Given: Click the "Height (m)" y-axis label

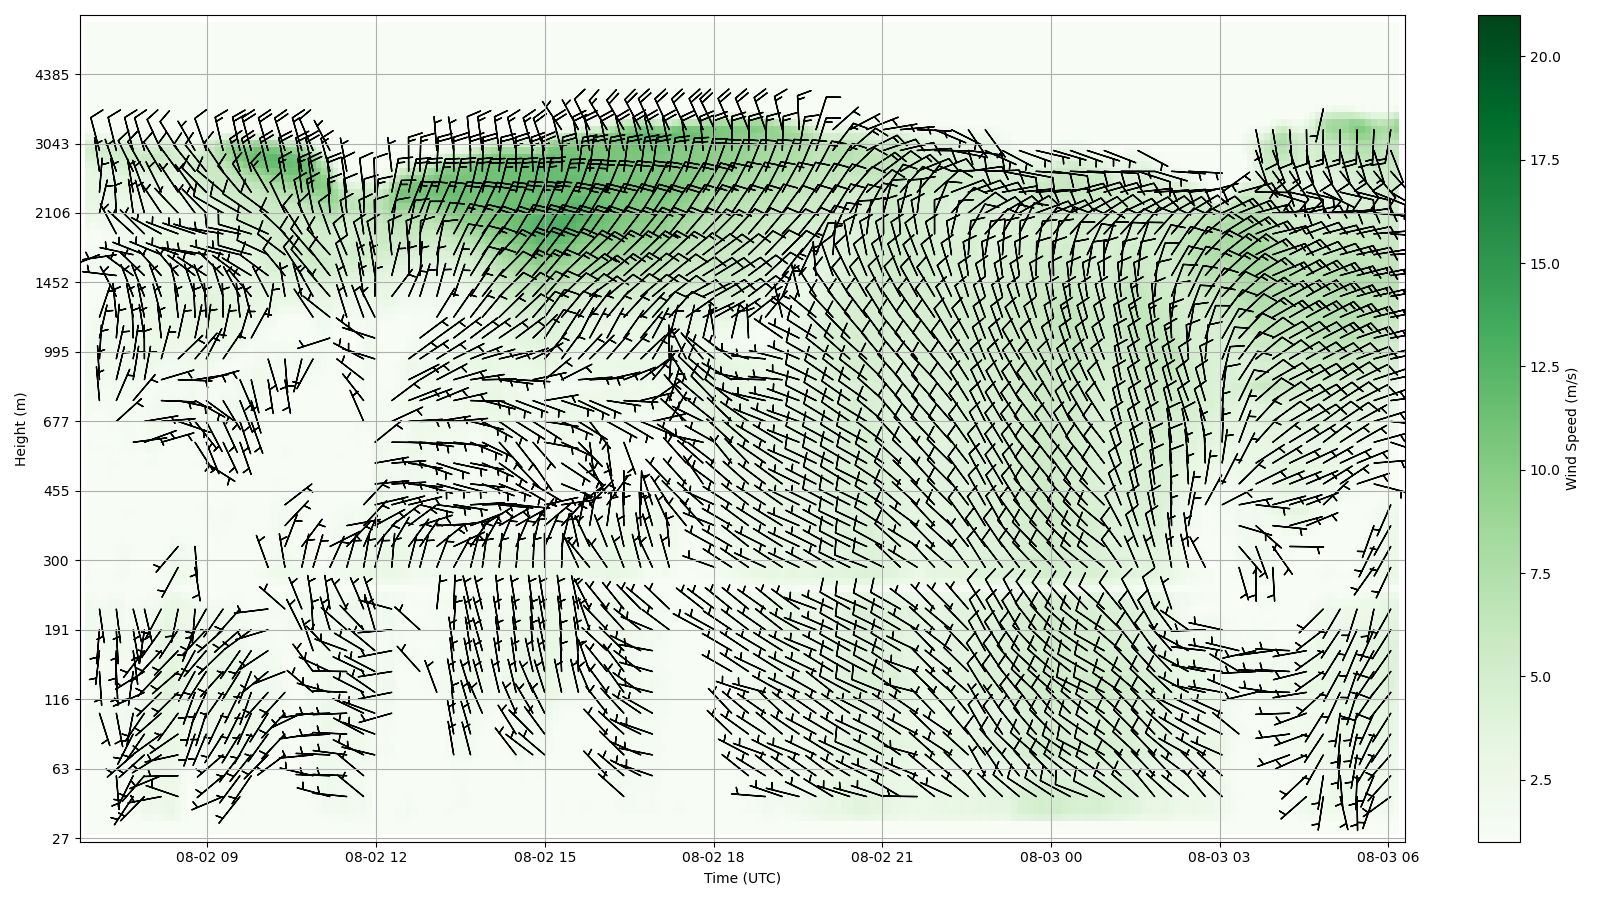Looking at the screenshot, I should [20, 429].
